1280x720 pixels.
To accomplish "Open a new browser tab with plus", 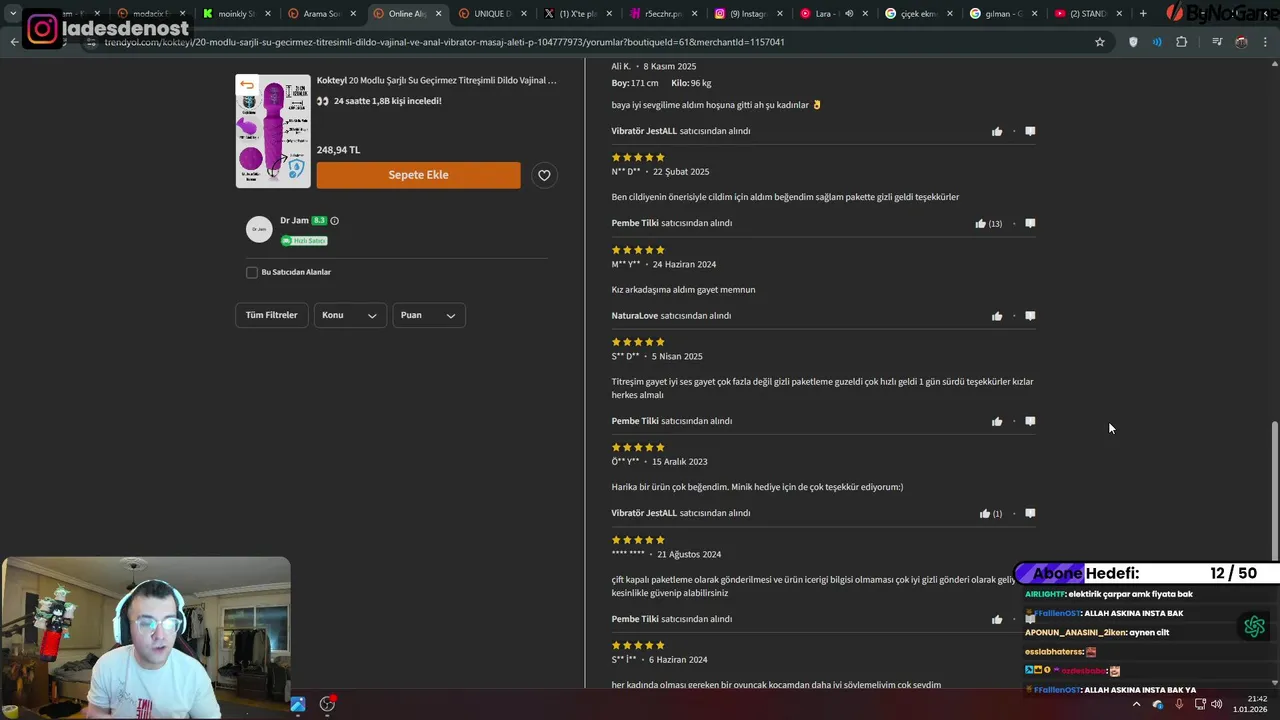I will [x=1143, y=14].
